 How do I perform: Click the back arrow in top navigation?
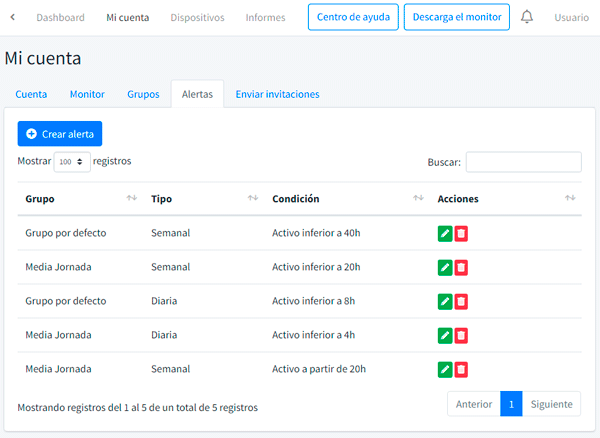(13, 17)
